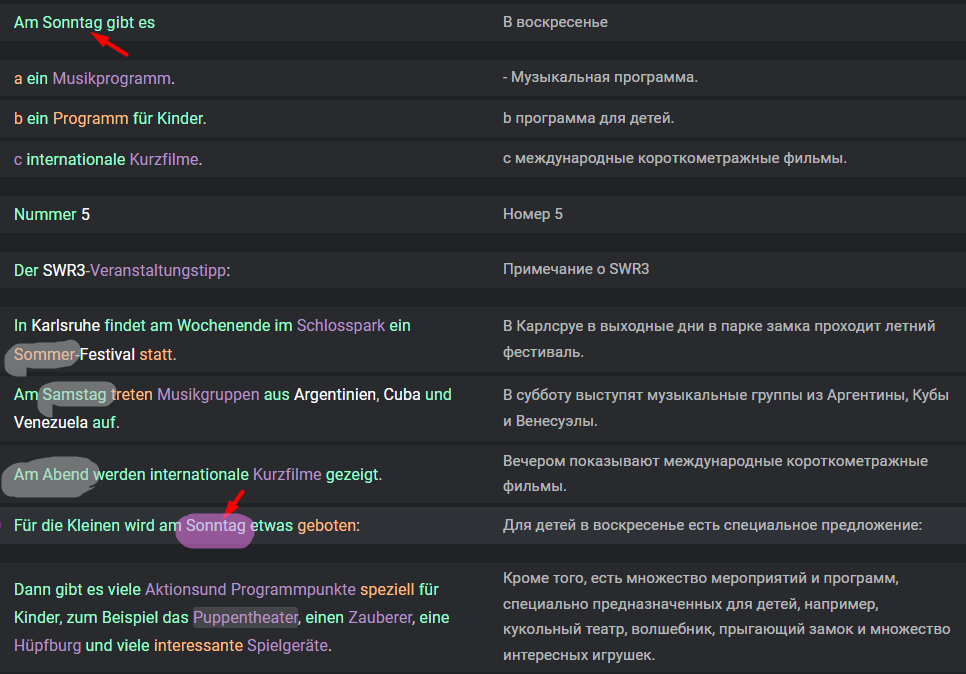
Task: Click the translation 'b программа для детей.'
Action: (588, 118)
